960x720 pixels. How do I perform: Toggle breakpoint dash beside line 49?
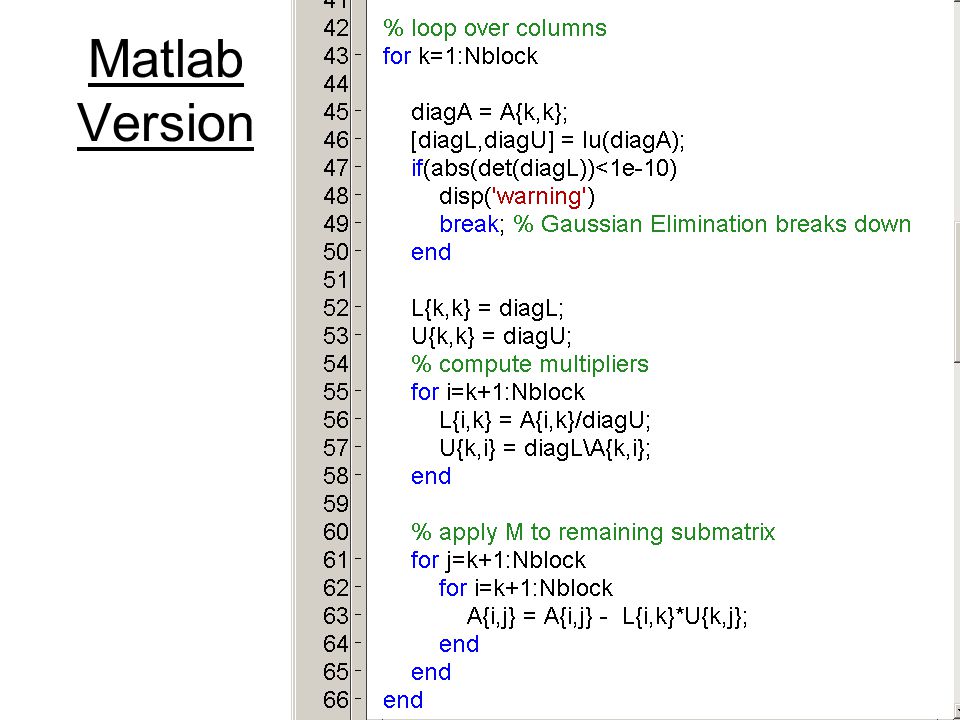click(x=359, y=224)
